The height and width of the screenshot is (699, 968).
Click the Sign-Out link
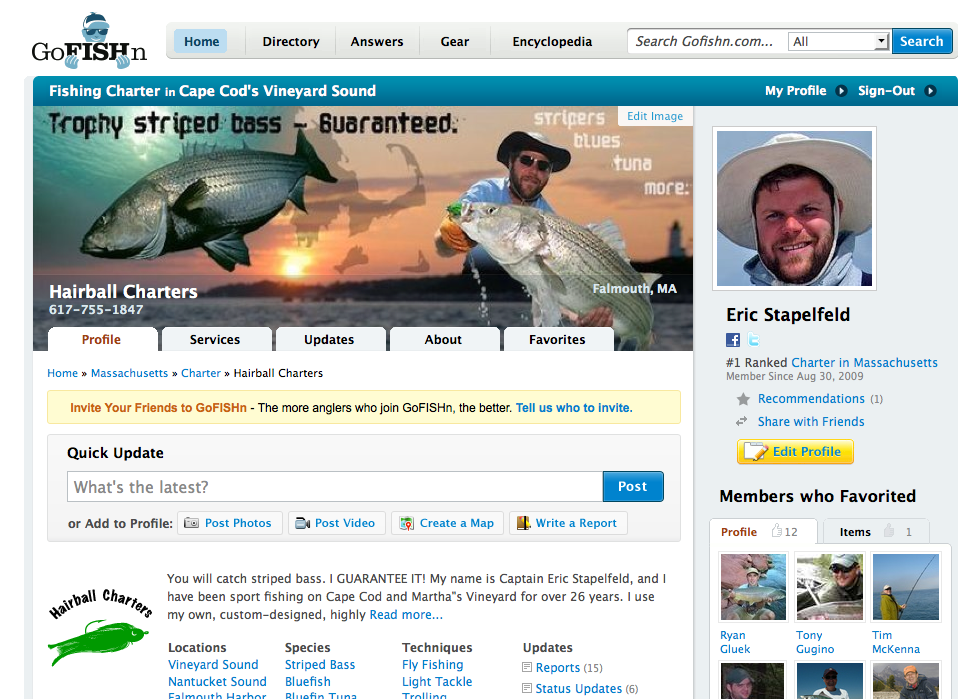click(x=886, y=91)
